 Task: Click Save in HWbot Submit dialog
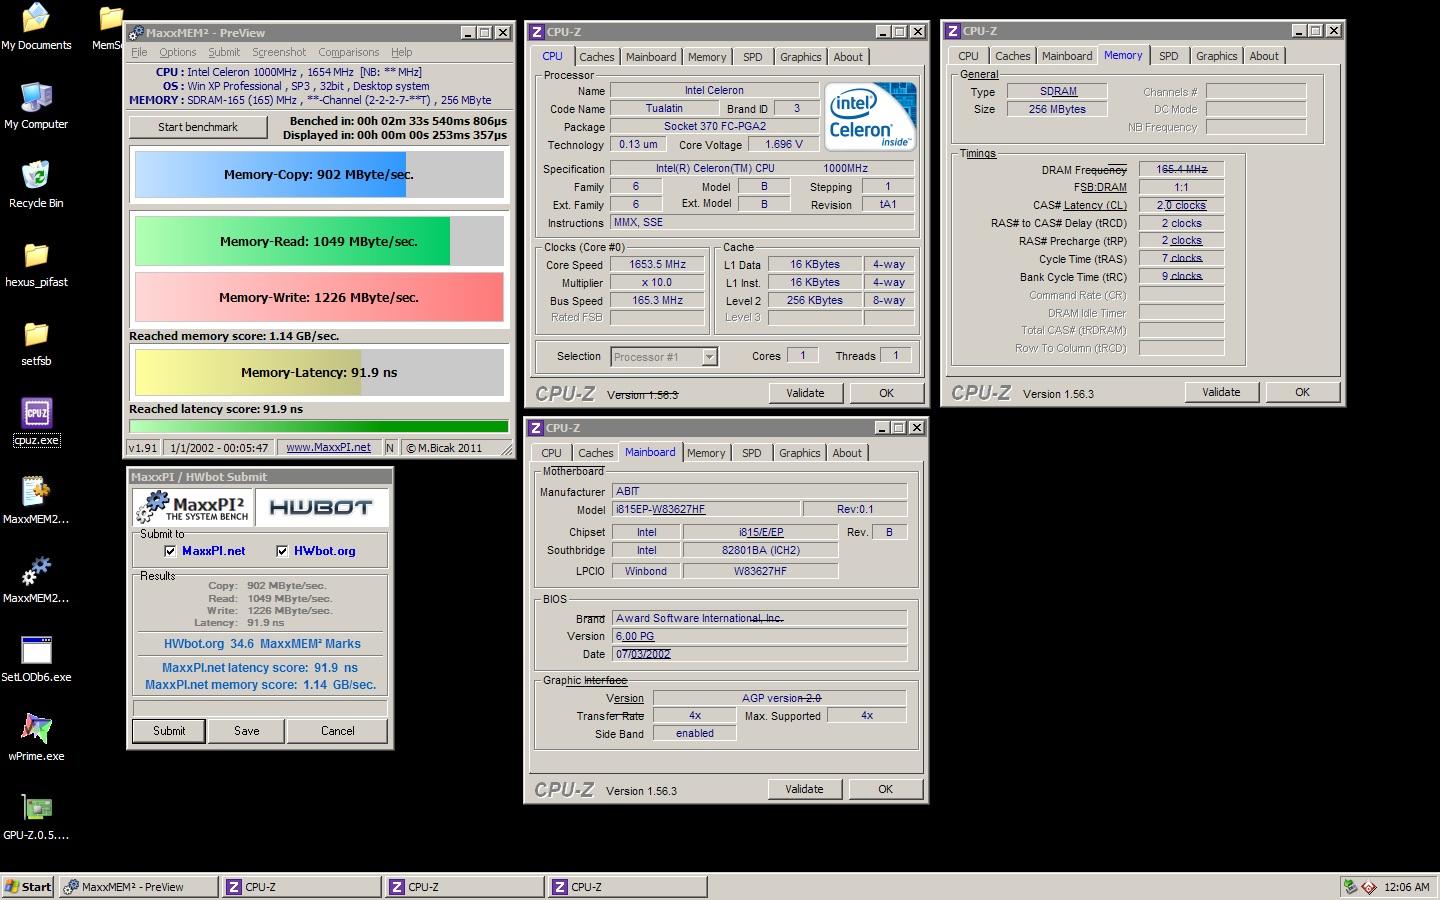(247, 731)
